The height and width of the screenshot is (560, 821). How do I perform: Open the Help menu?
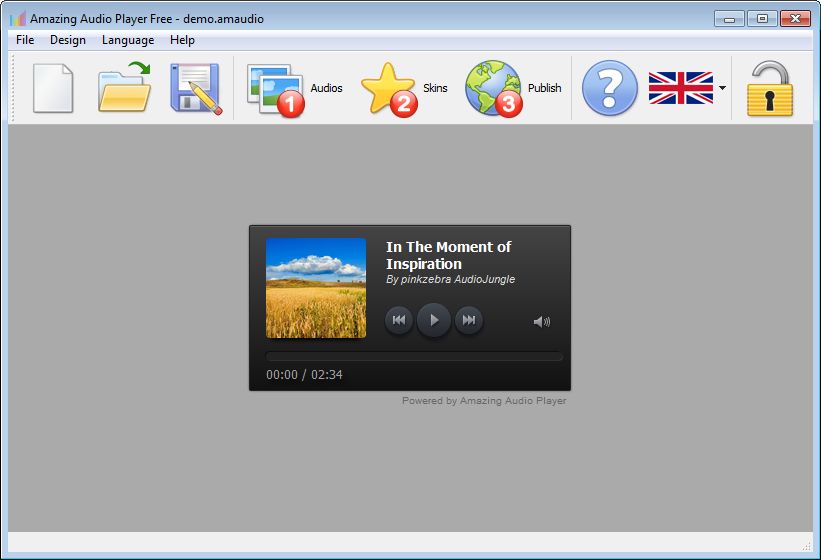[182, 40]
